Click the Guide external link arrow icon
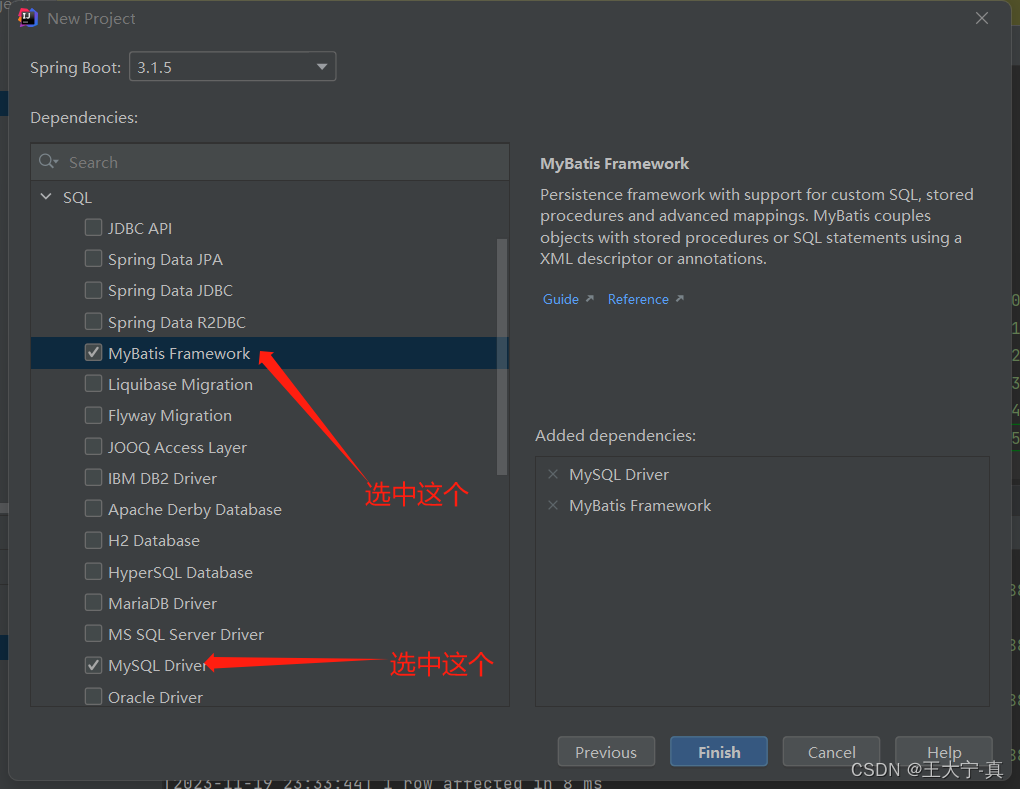The image size is (1020, 789). coord(589,299)
